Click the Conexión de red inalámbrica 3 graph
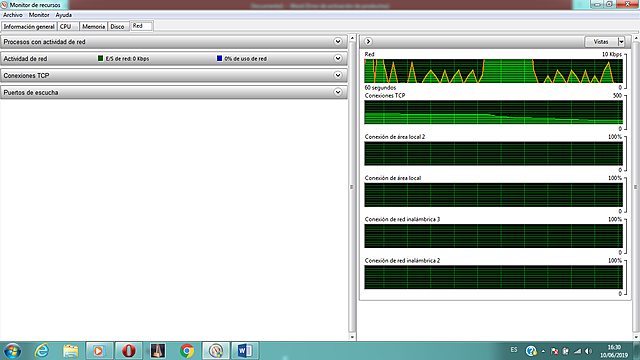The width and height of the screenshot is (640, 360). pos(493,236)
